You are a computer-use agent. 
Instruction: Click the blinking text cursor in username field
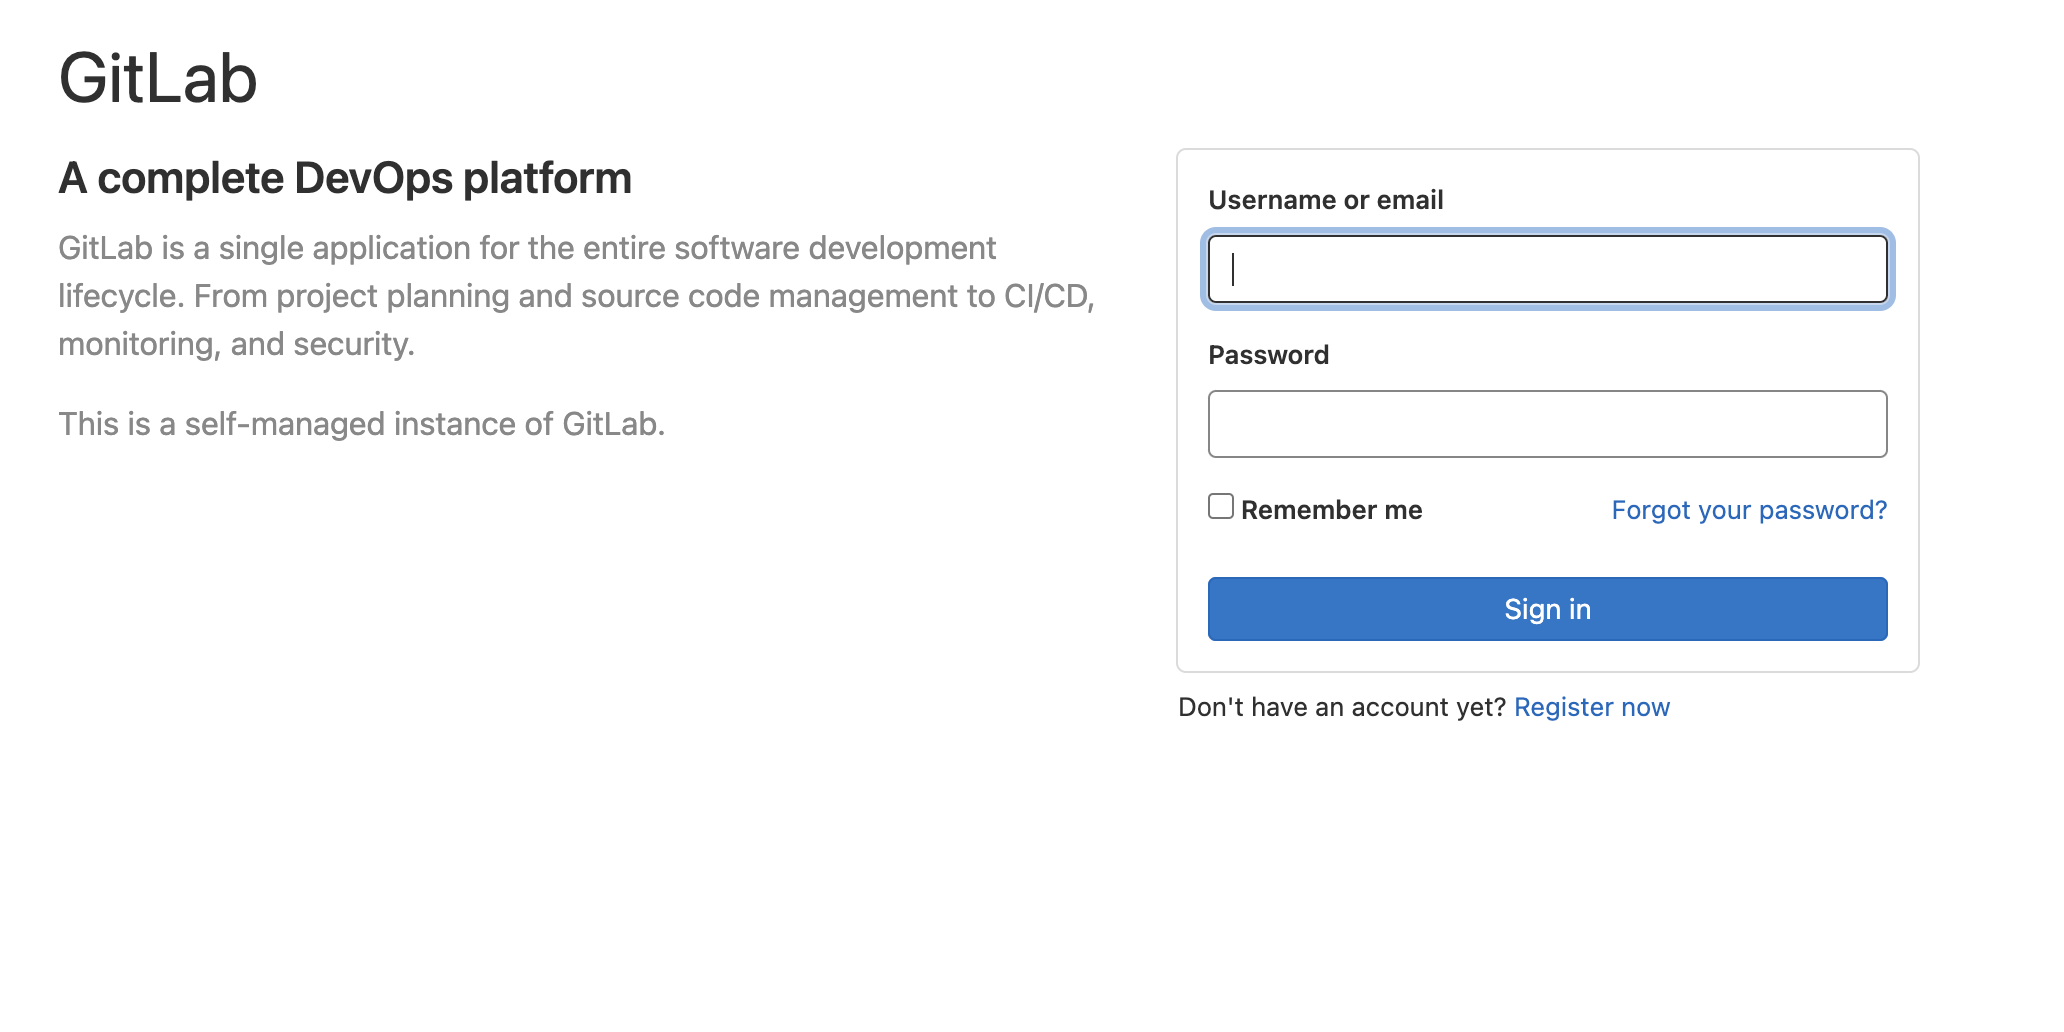pyautogui.click(x=1233, y=269)
